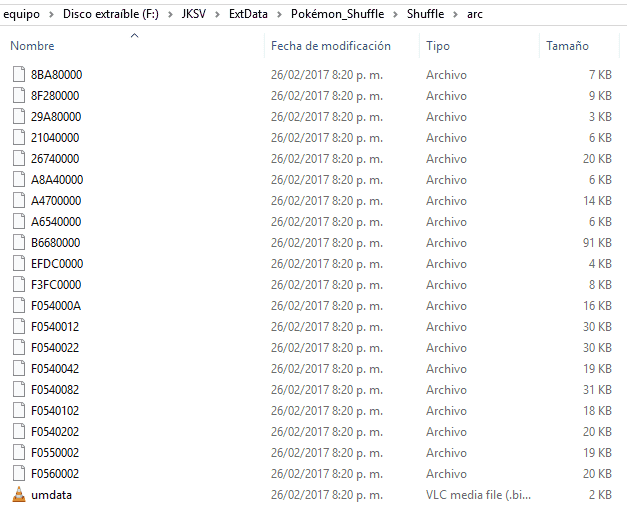This screenshot has height=515, width=627.
Task: Select the file icon of 8F280000
Action: pos(19,96)
